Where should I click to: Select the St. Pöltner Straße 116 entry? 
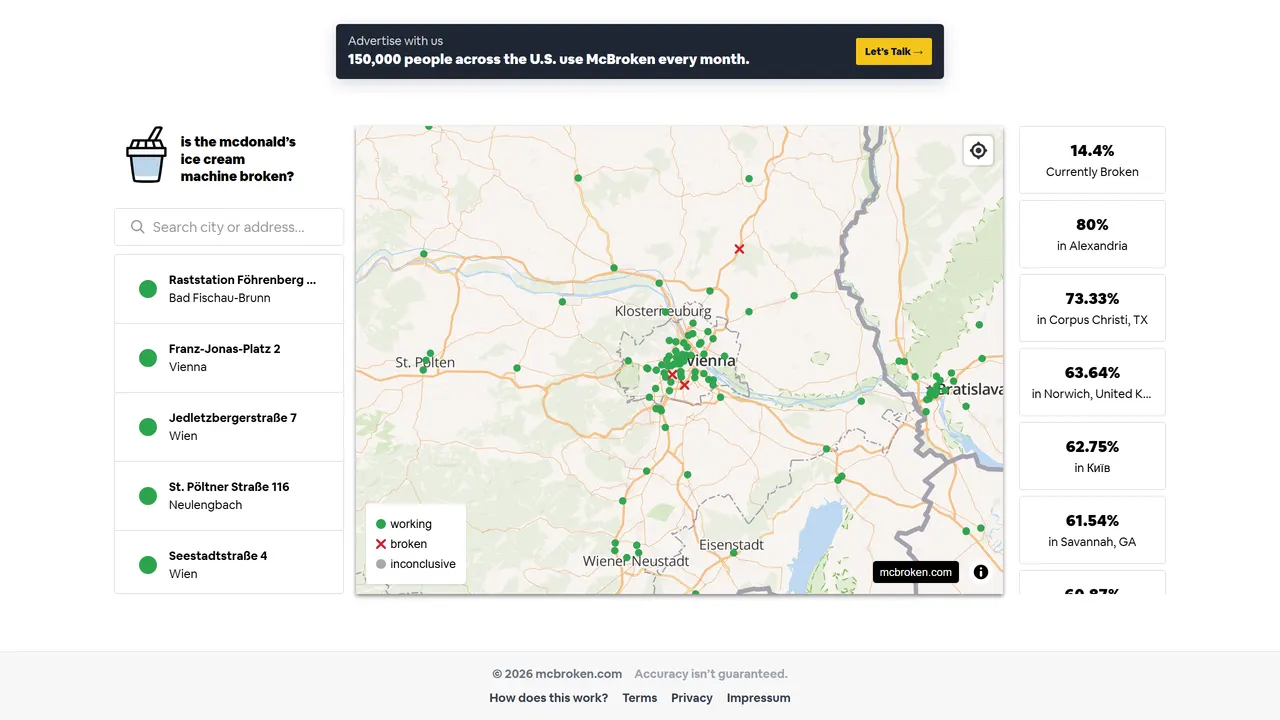click(x=229, y=496)
